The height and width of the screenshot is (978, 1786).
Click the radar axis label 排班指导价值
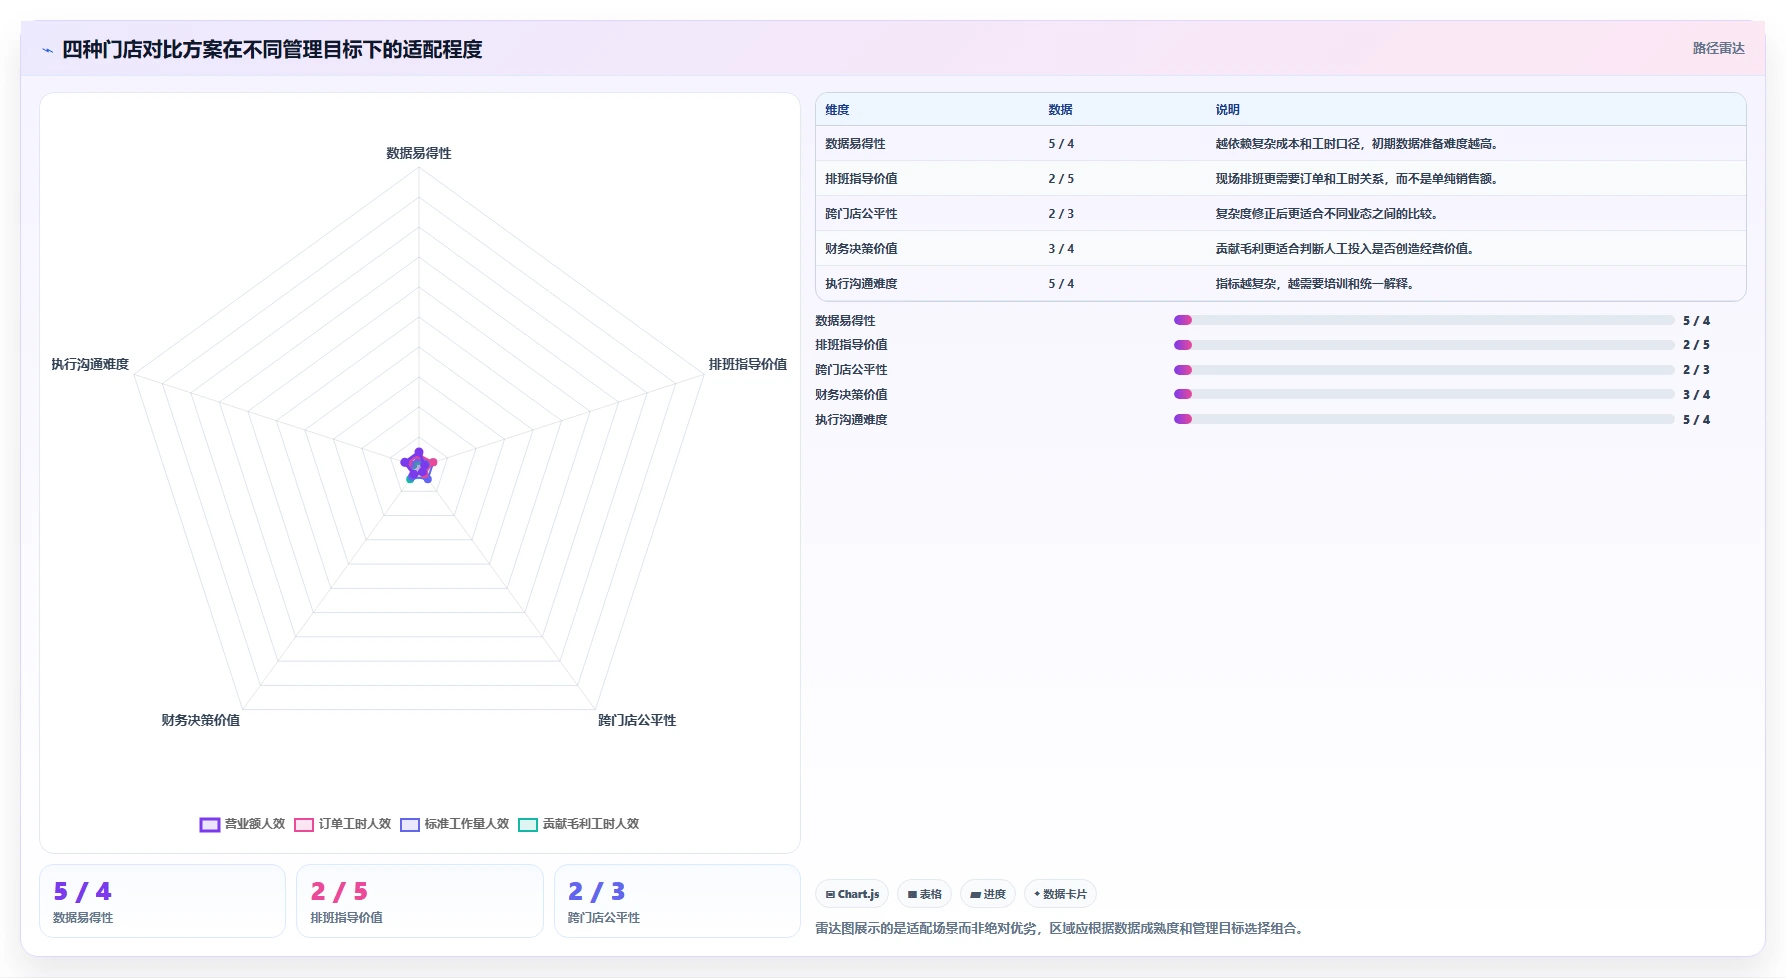point(748,364)
